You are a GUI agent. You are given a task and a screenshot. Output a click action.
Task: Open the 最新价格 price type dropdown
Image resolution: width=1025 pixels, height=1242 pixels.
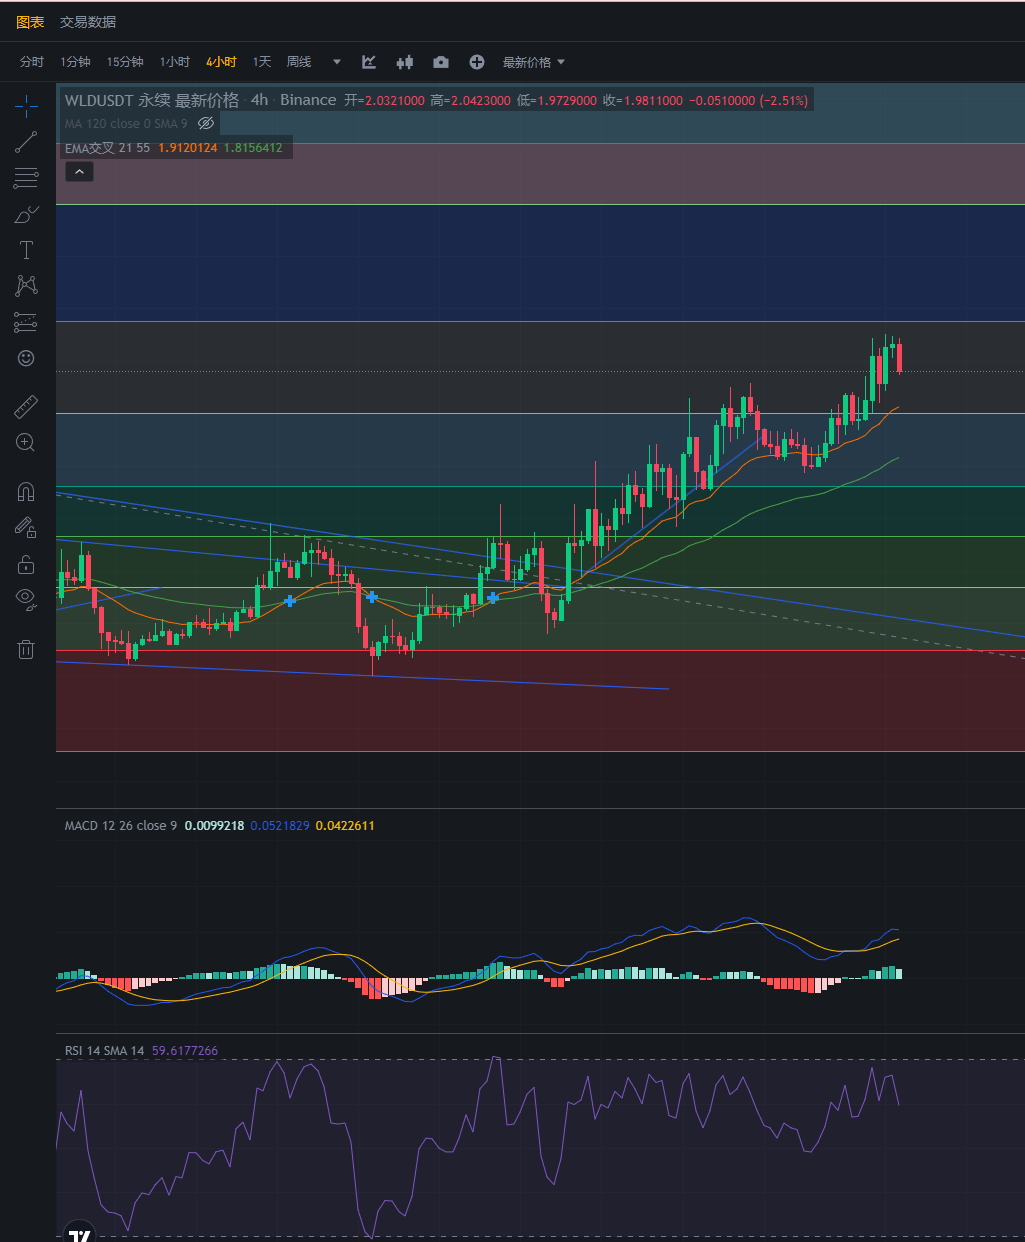(x=534, y=62)
